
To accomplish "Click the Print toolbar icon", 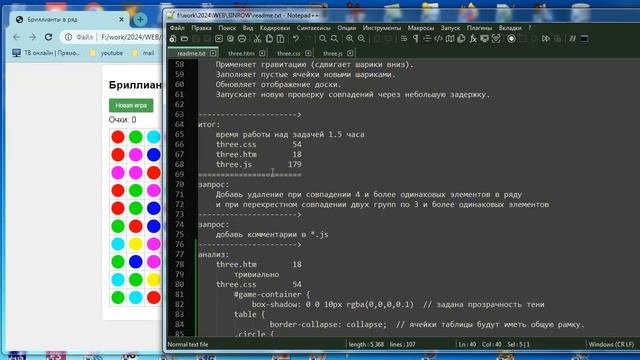I will click(242, 39).
